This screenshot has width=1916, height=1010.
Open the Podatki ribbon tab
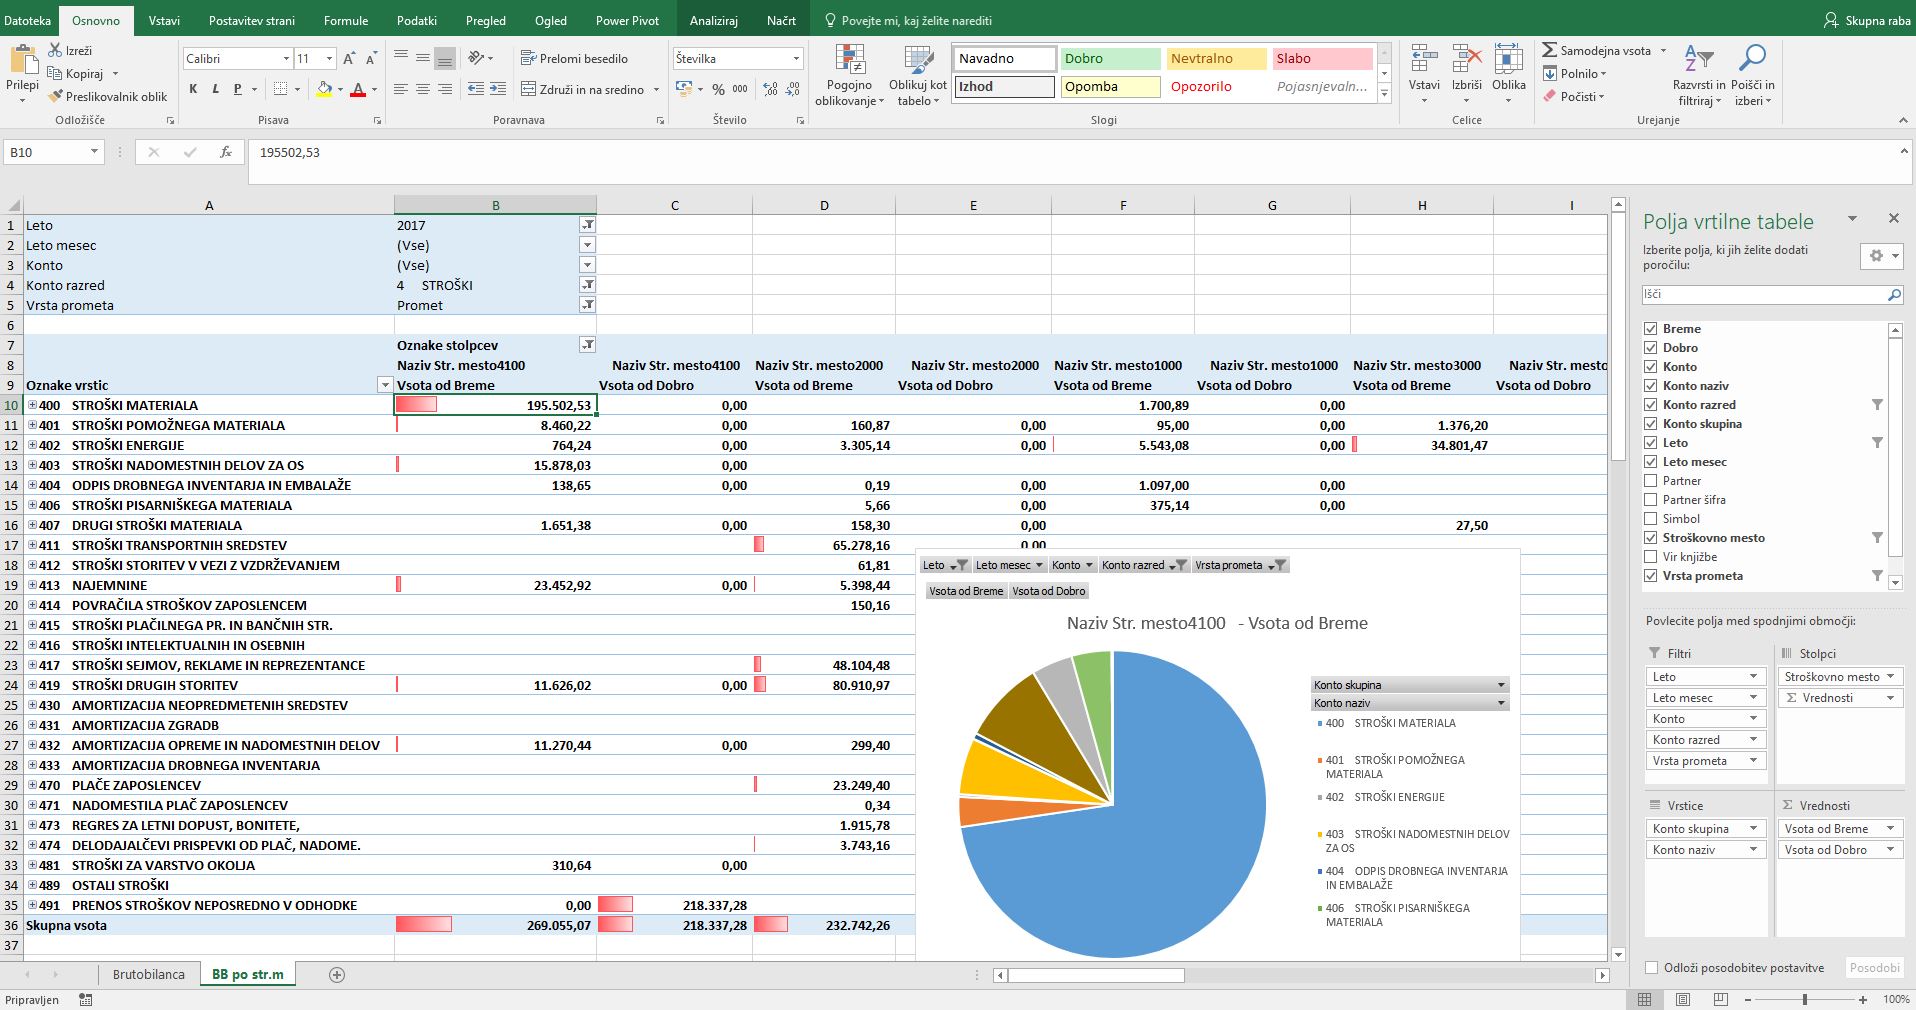[417, 20]
